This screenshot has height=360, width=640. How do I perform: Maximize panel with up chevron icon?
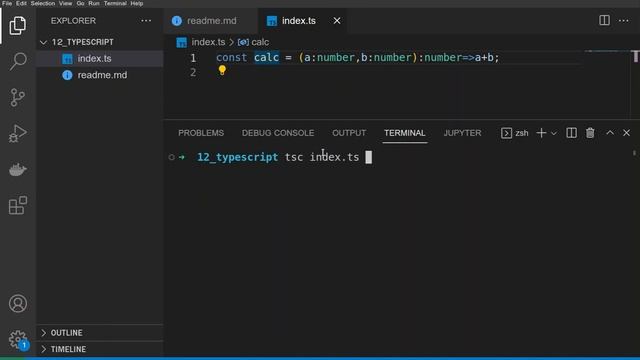(610, 133)
